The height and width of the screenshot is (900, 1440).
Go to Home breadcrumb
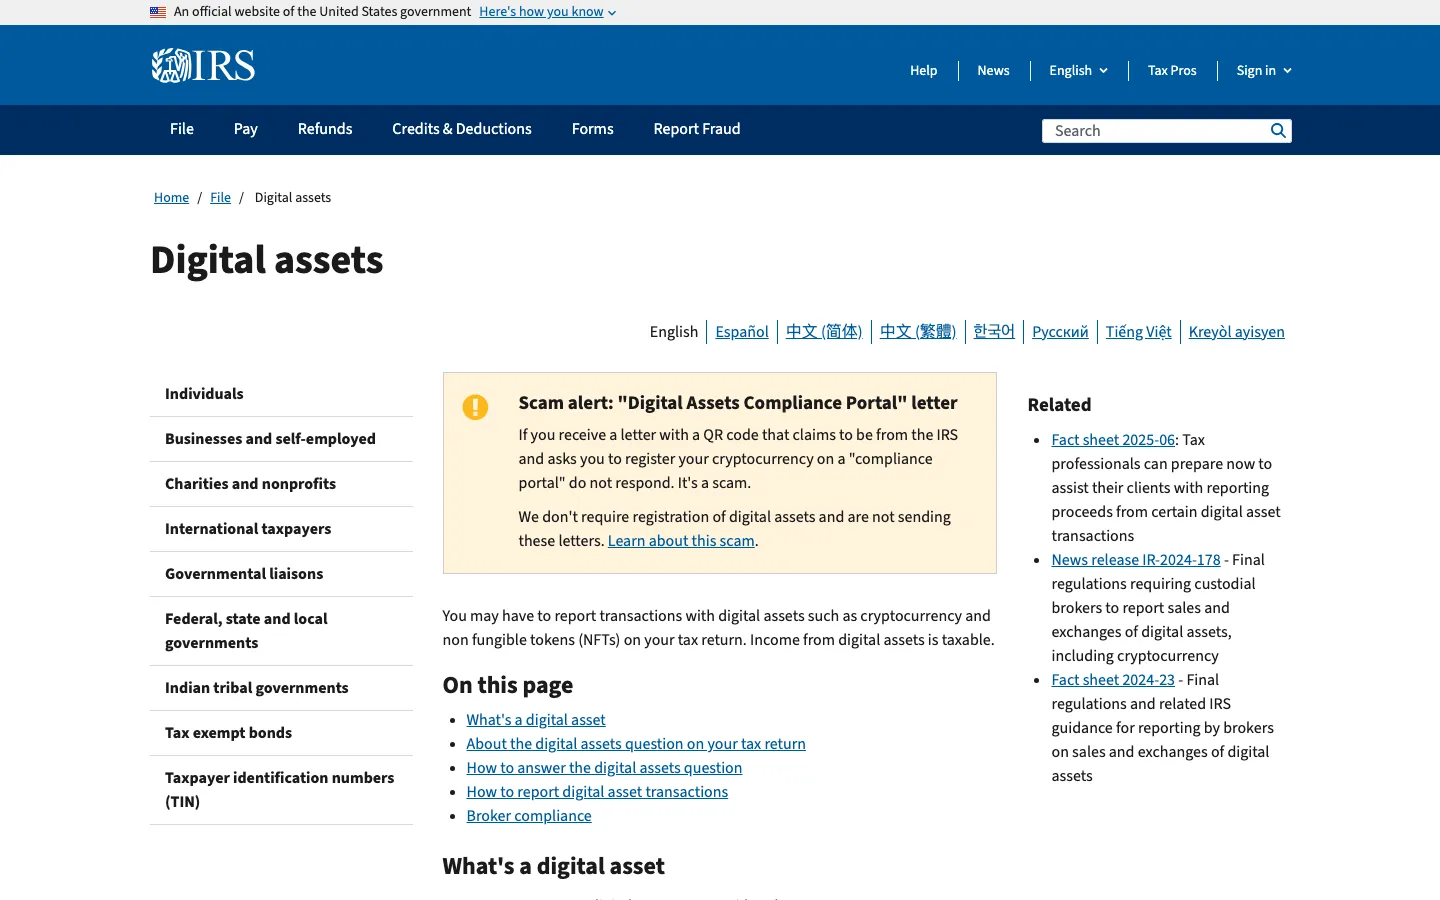coord(171,198)
